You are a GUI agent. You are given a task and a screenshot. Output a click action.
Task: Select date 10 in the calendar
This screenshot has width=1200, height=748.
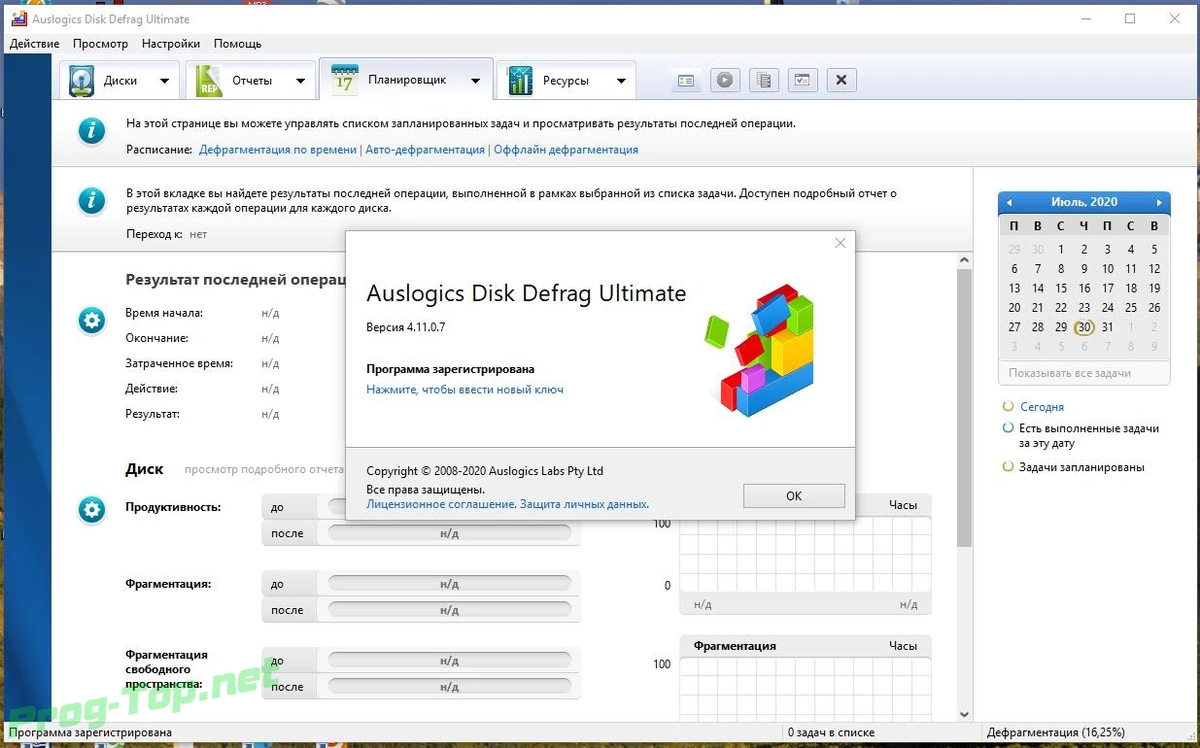1108,269
